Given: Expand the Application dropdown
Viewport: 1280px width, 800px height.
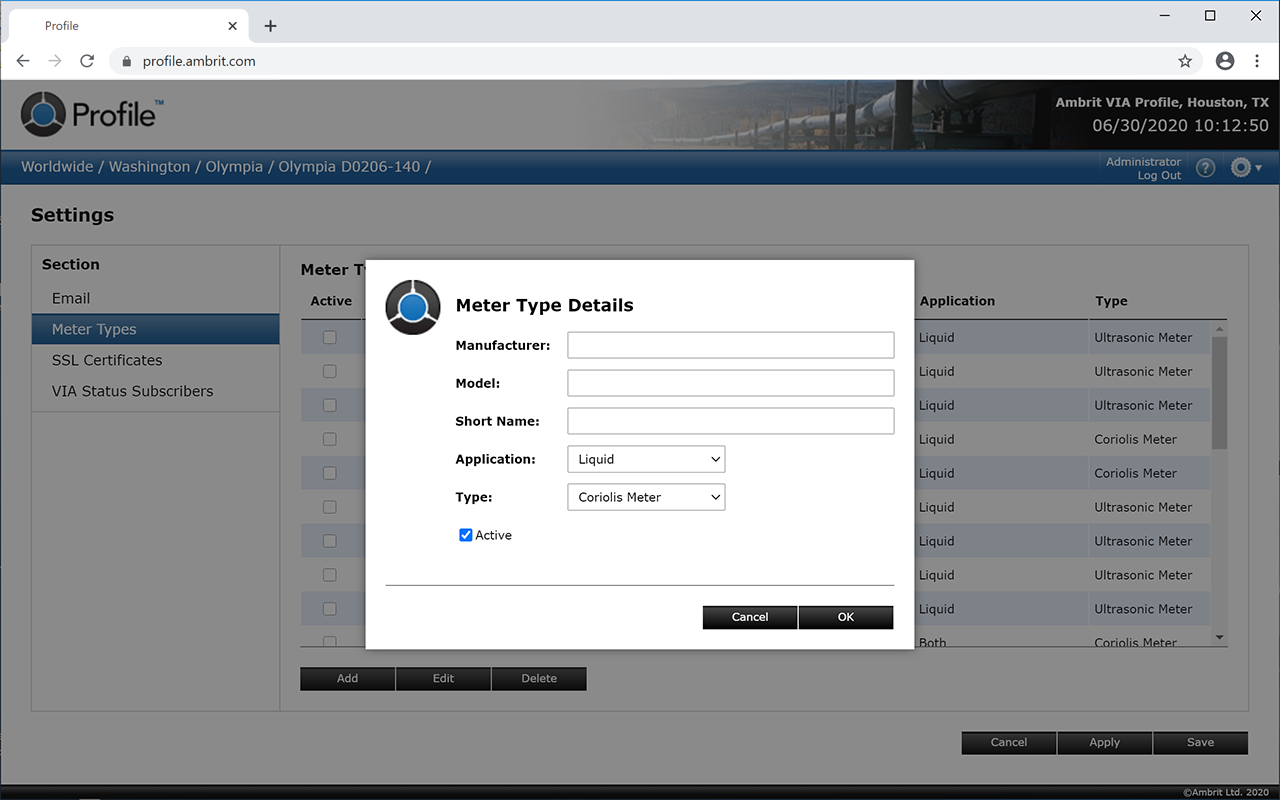Looking at the screenshot, I should click(646, 459).
